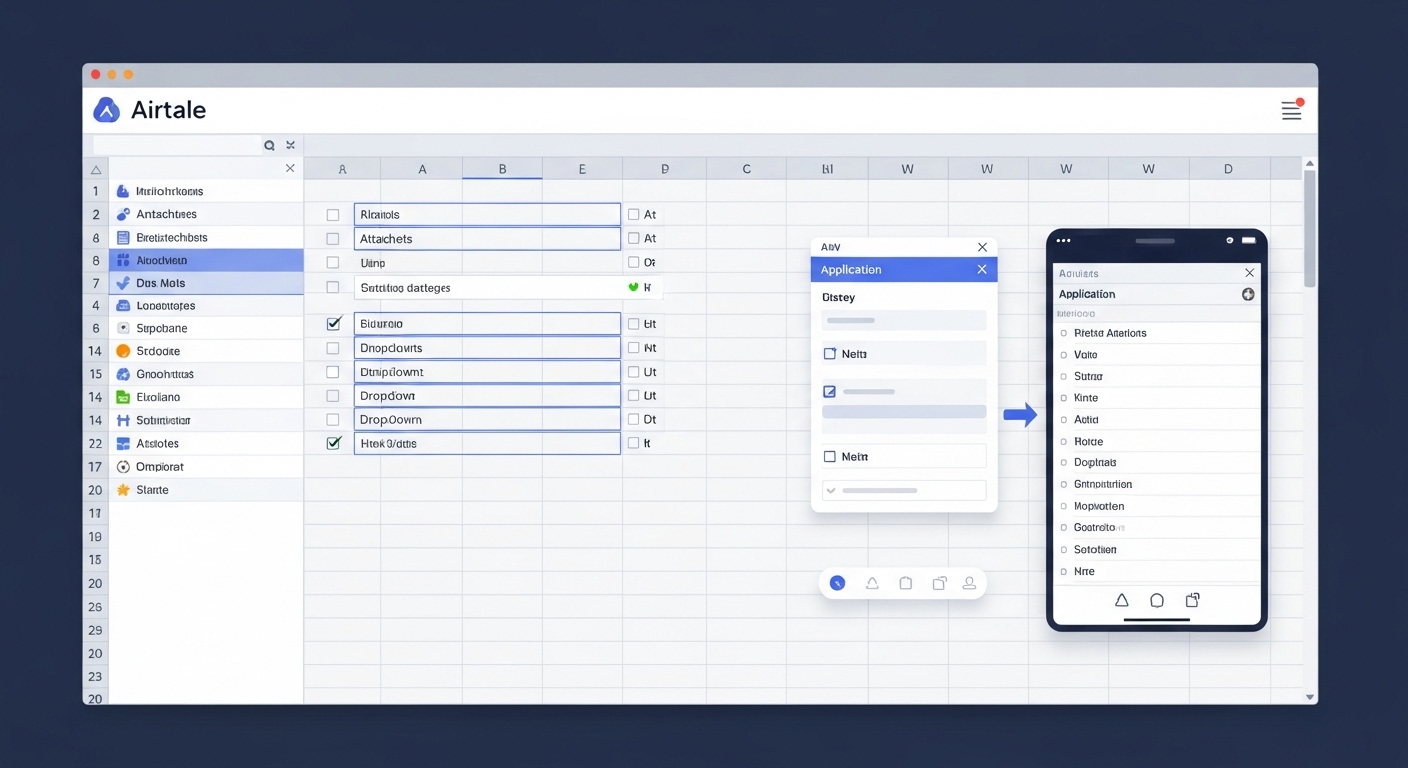Image resolution: width=1408 pixels, height=768 pixels.
Task: Click the Gnoohtttas sidebar icon
Action: [x=123, y=374]
